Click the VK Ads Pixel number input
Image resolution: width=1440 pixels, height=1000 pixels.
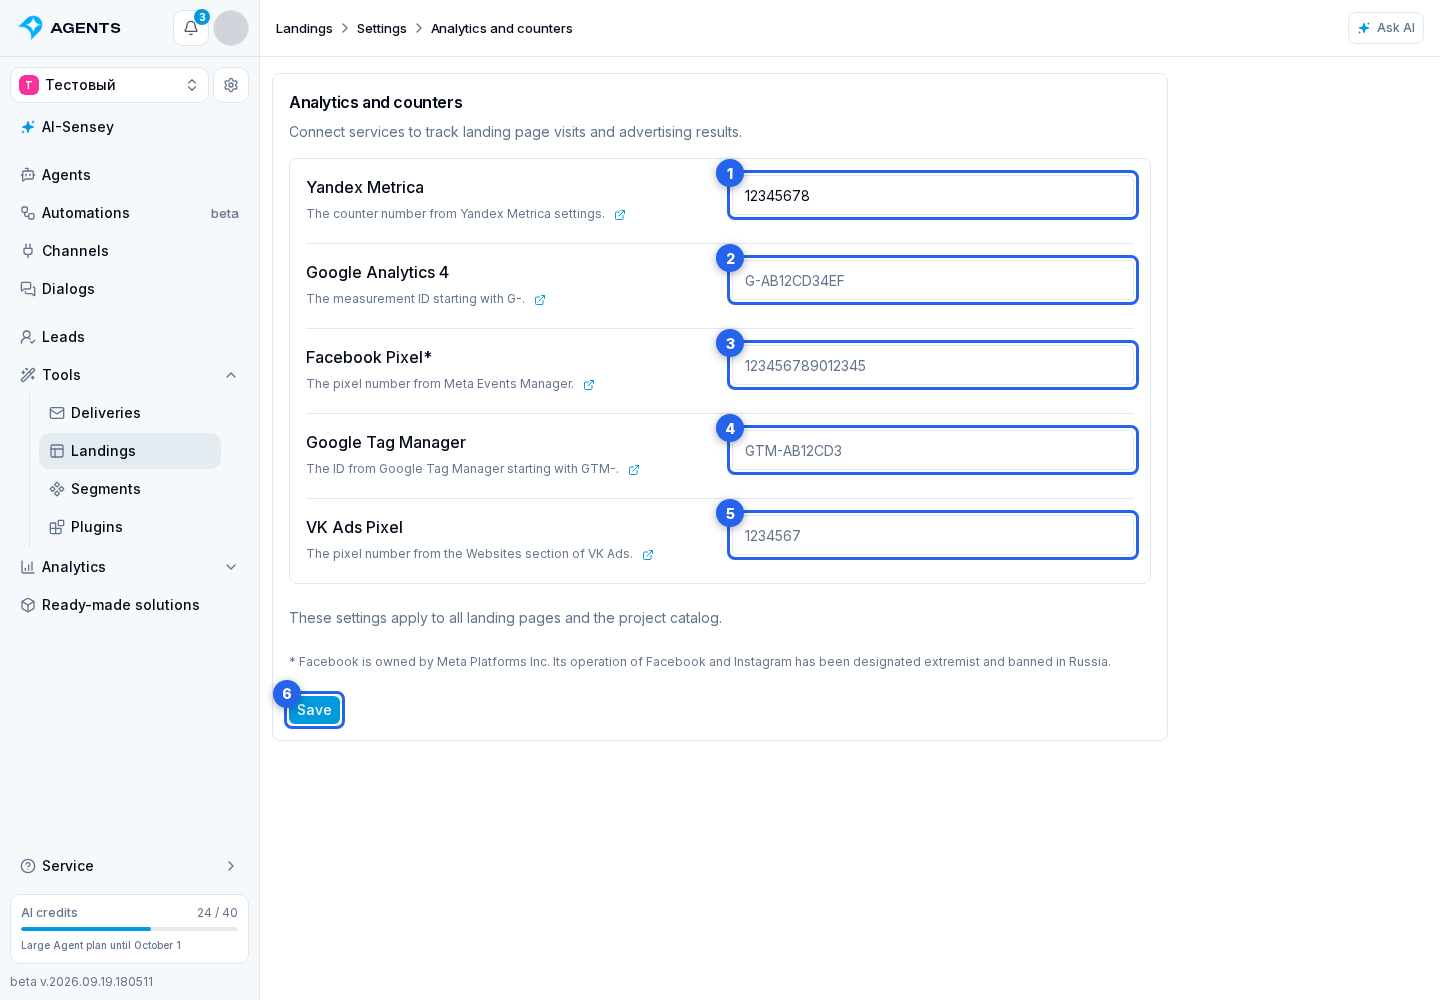(933, 535)
